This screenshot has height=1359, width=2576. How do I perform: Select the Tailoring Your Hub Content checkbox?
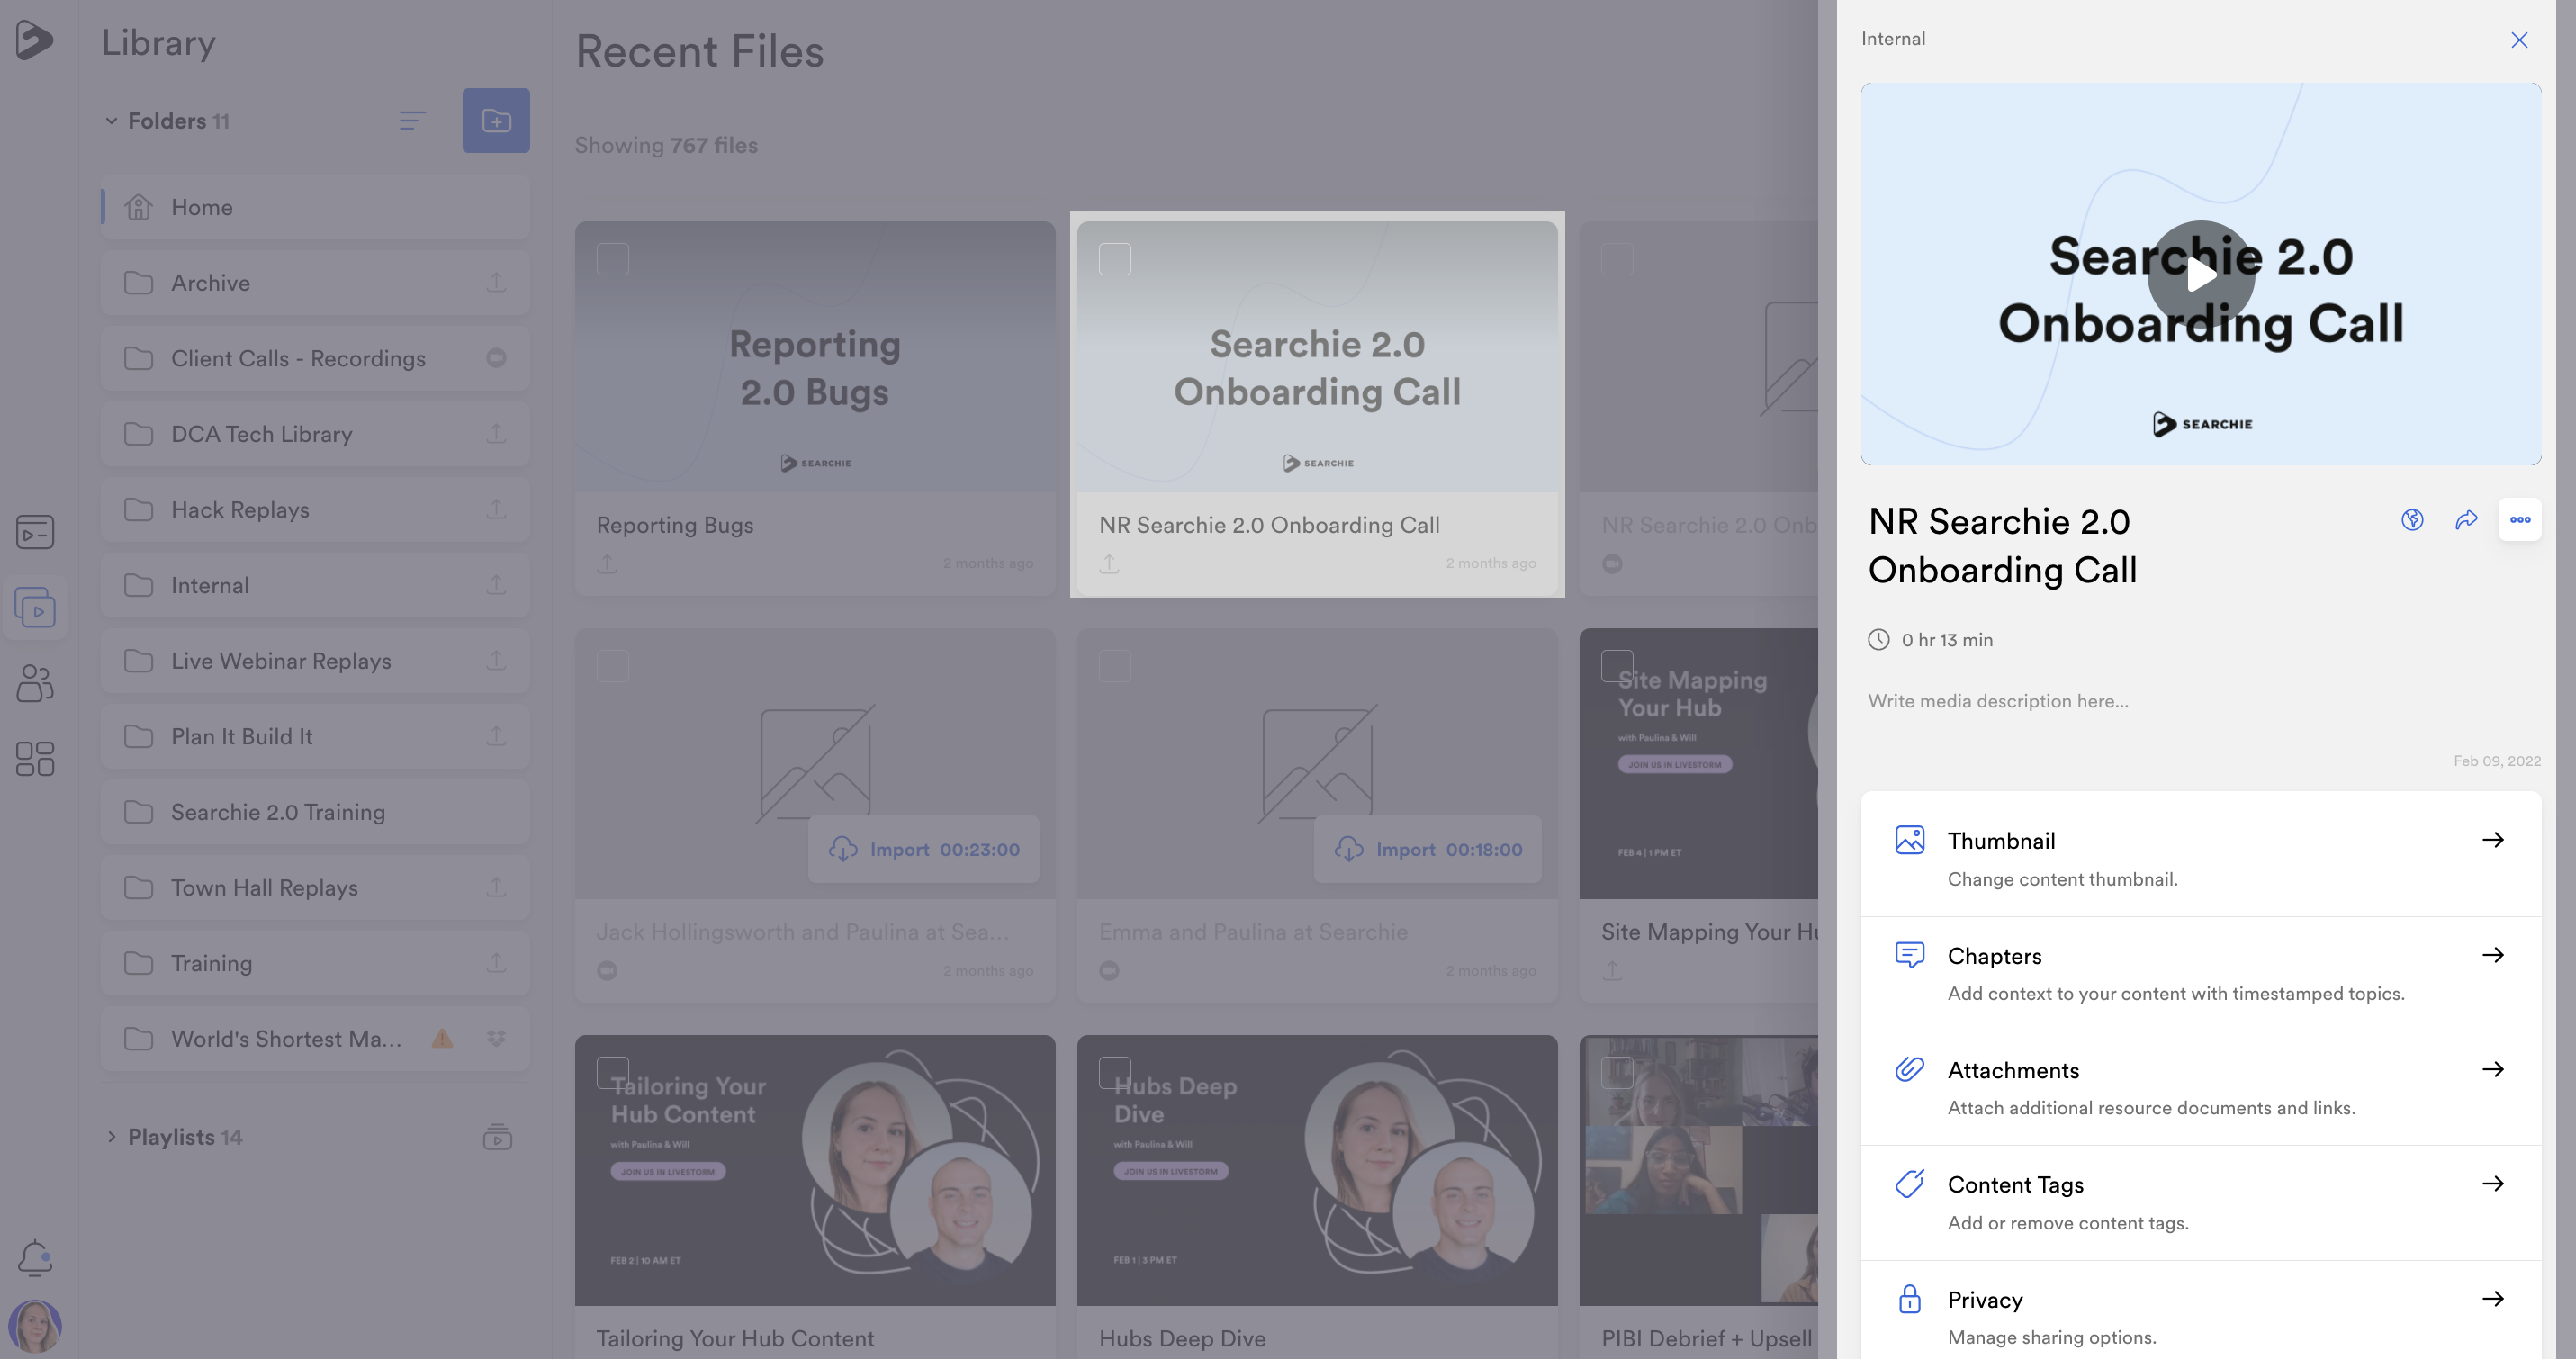coord(612,1073)
